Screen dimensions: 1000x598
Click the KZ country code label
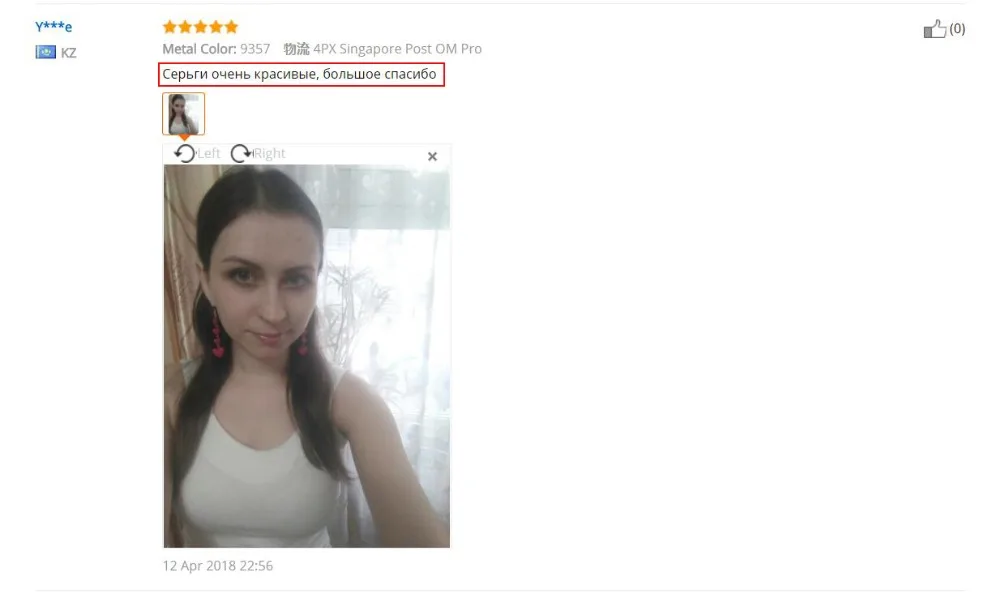pyautogui.click(x=68, y=53)
